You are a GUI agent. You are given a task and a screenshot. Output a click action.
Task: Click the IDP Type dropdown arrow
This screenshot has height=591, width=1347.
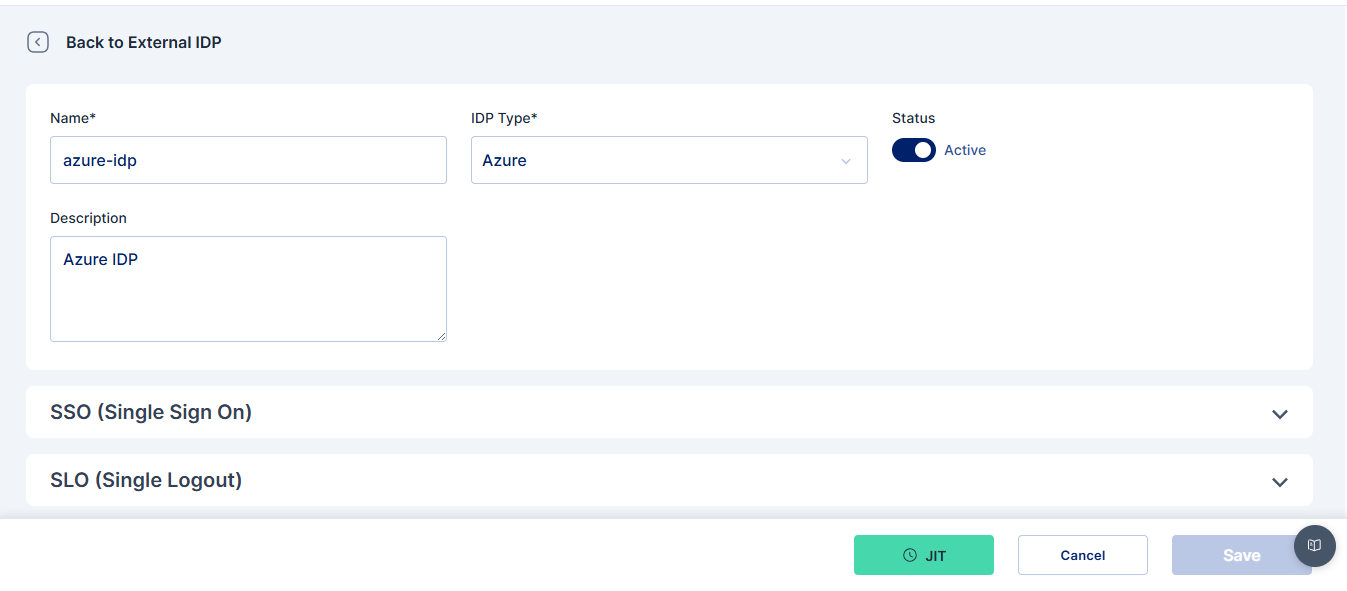(846, 161)
